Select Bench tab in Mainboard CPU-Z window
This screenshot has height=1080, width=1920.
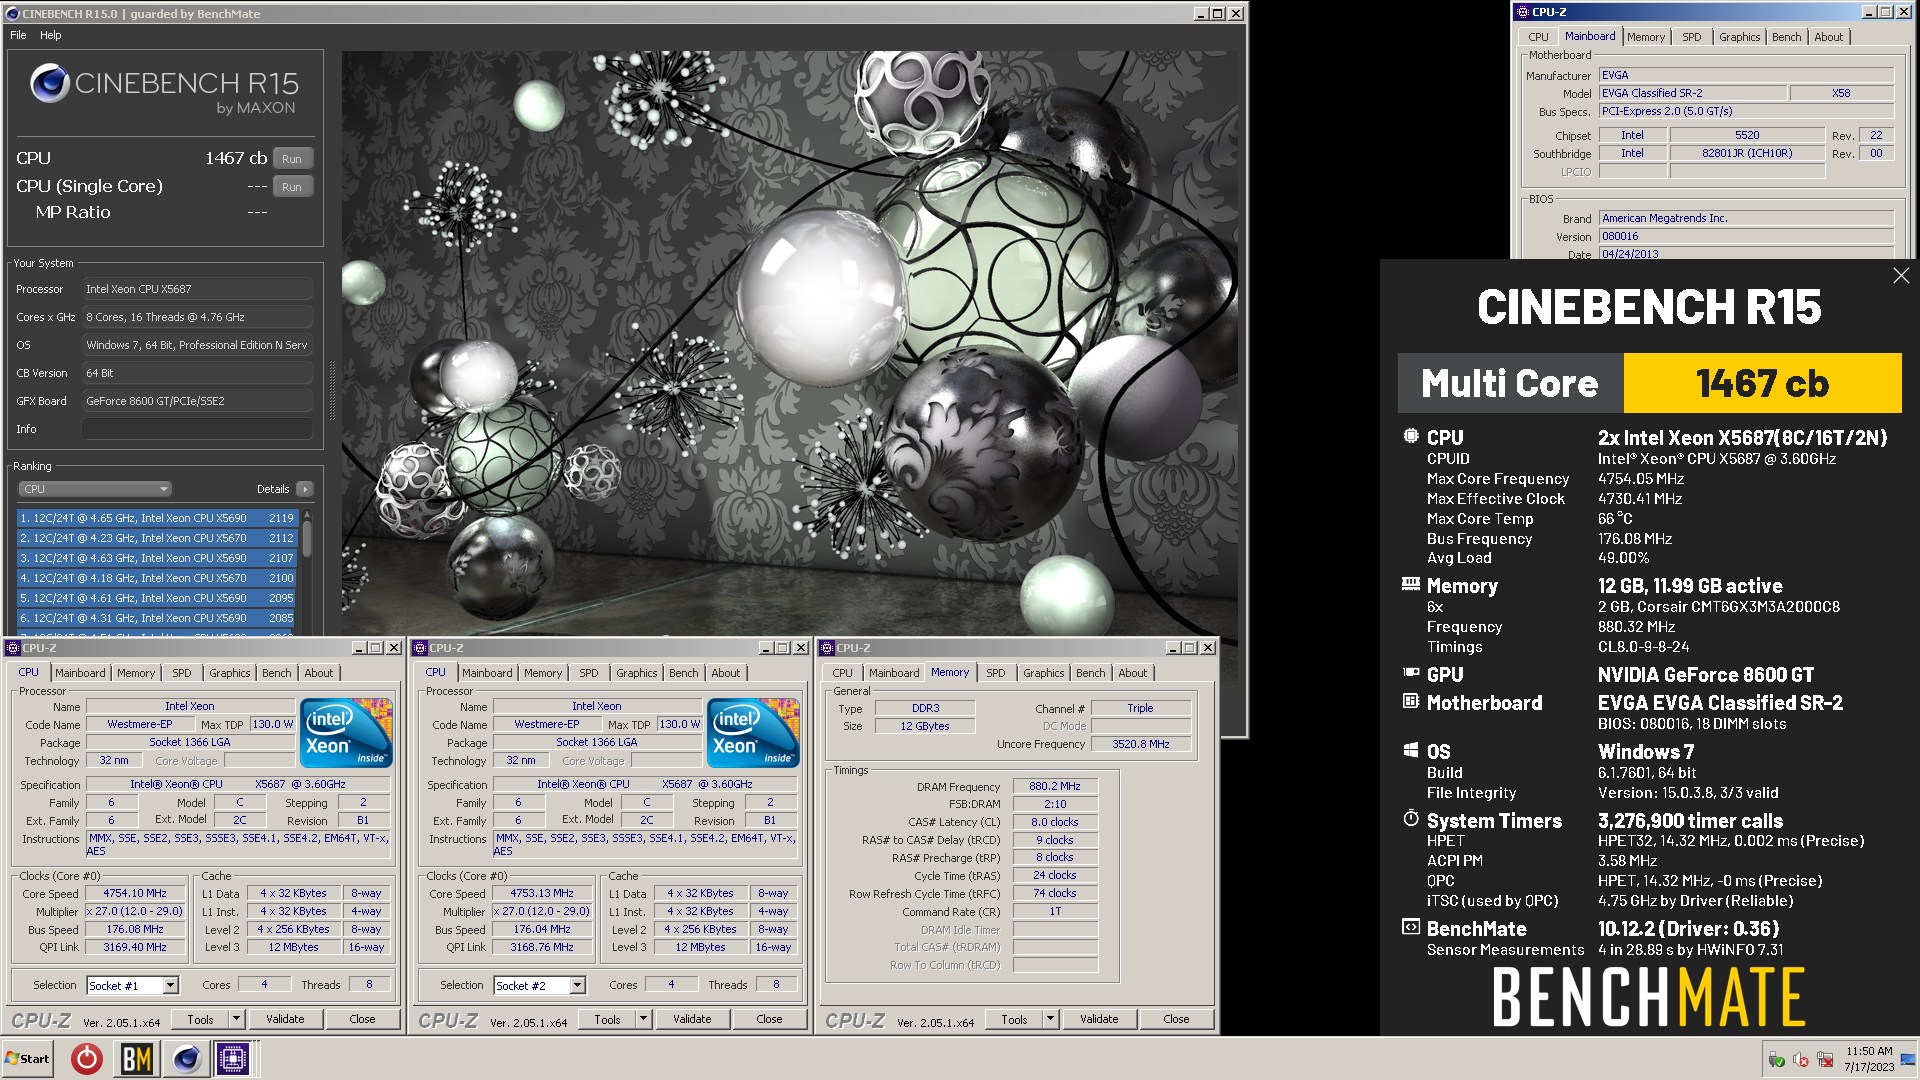[x=1786, y=37]
